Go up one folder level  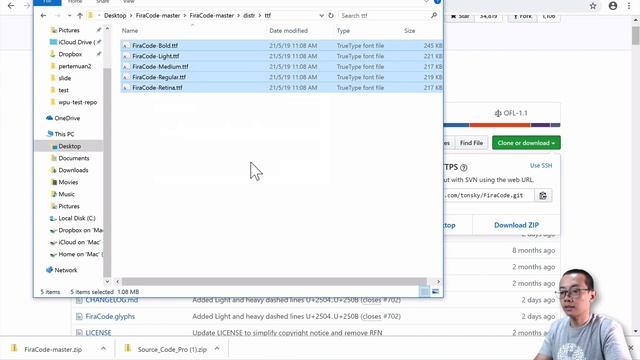[x=80, y=16]
